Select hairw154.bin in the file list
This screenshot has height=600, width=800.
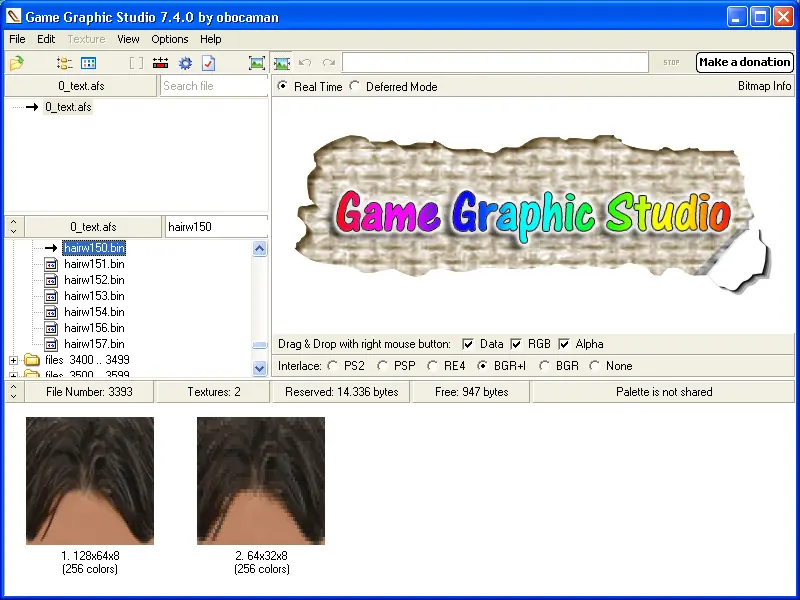coord(94,312)
